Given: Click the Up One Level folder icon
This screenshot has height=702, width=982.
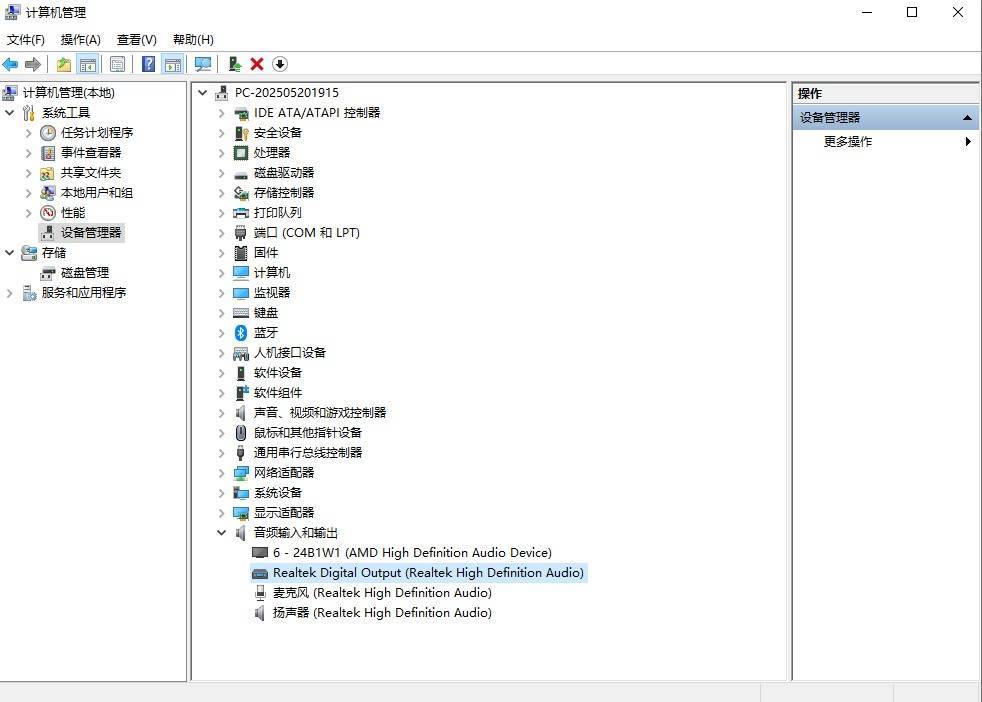Looking at the screenshot, I should 64,64.
